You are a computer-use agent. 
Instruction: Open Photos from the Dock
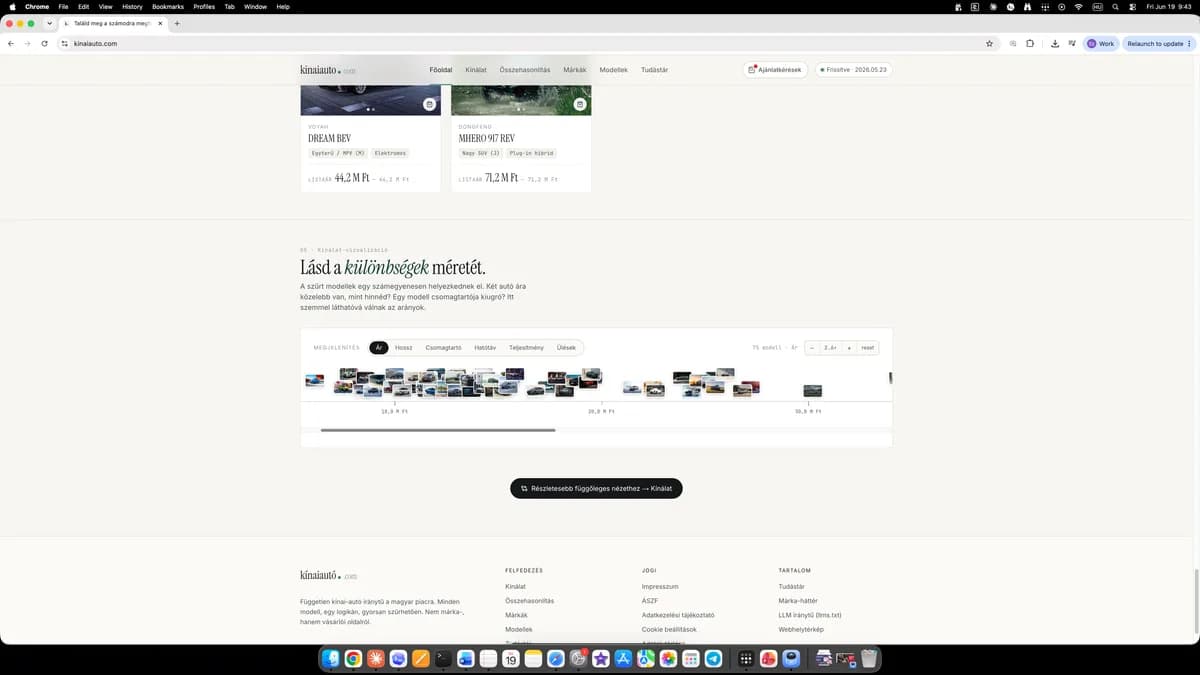coord(668,659)
